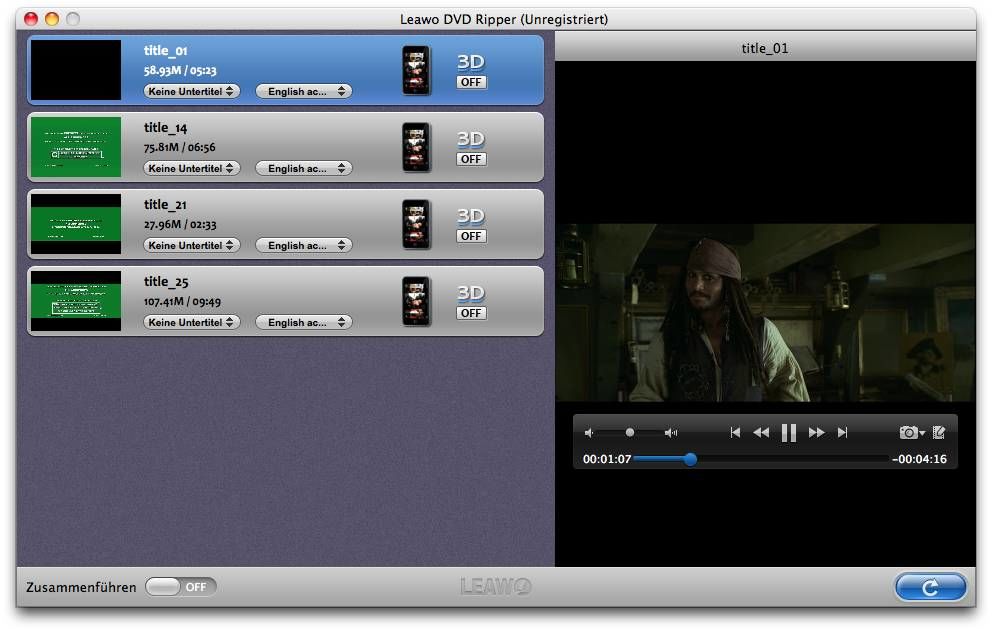Select the thumbnail of title_25

(76, 301)
